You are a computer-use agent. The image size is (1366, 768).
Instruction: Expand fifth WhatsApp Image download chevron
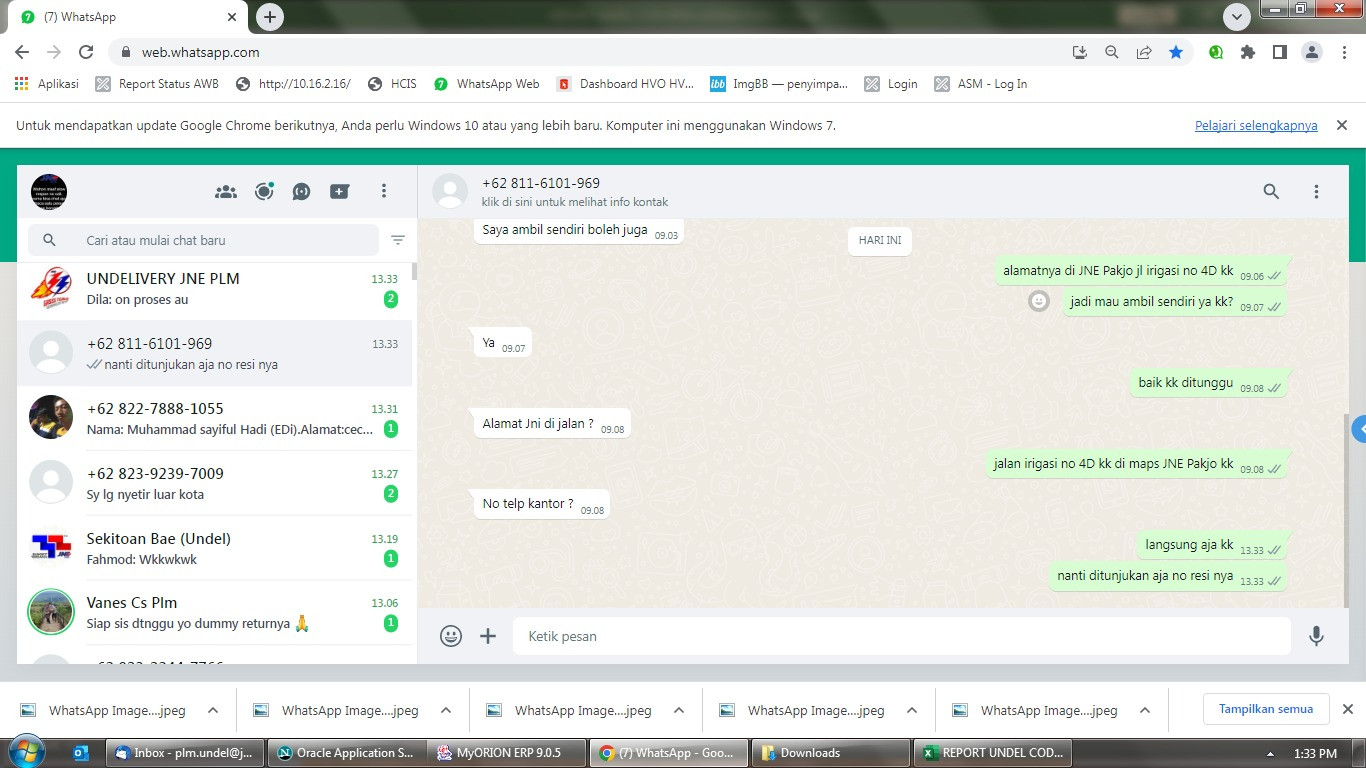coord(1145,710)
